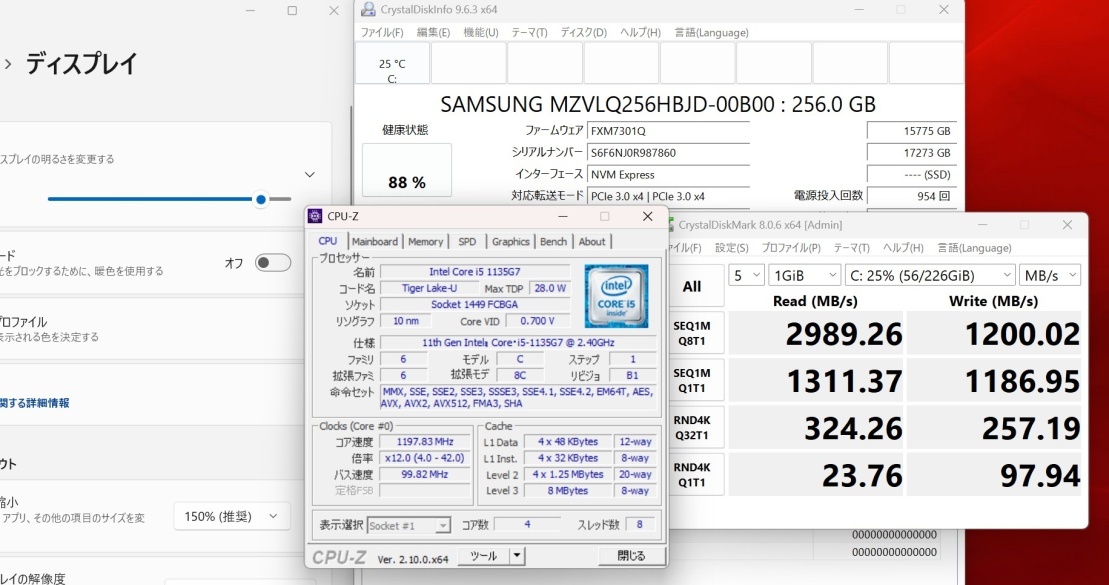Open 編集(E) menu in CrystalDiskInfo

pyautogui.click(x=434, y=33)
